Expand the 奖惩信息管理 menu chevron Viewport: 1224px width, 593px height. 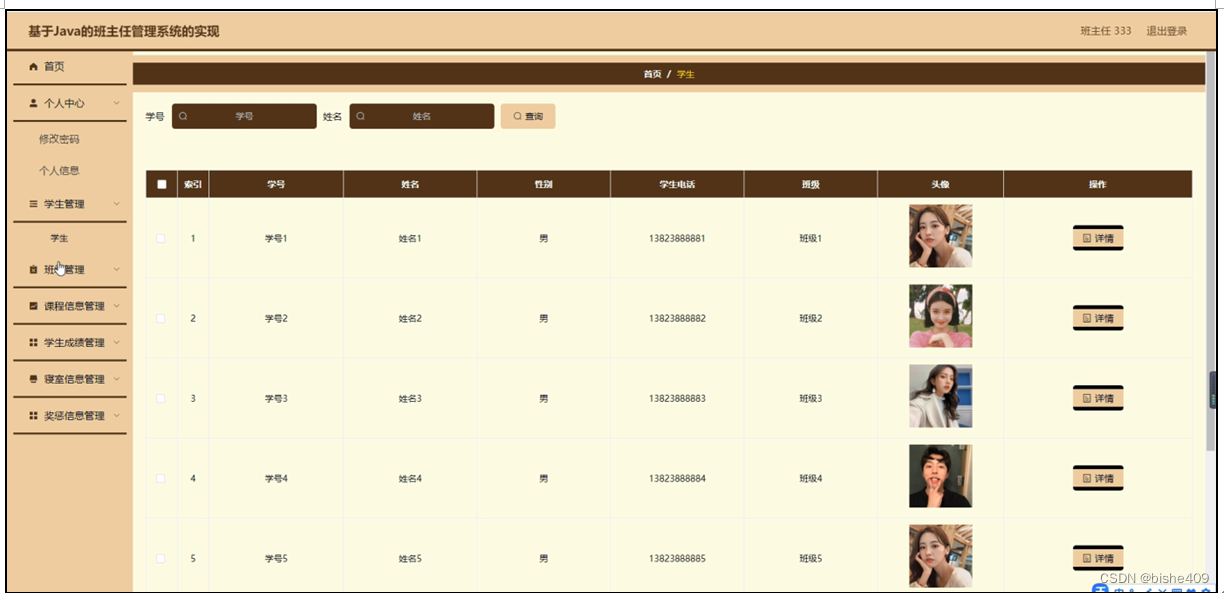click(117, 416)
